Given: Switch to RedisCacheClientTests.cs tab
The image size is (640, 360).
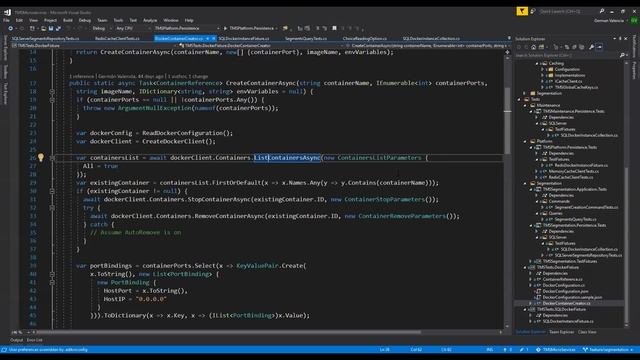Looking at the screenshot, I should (x=117, y=38).
